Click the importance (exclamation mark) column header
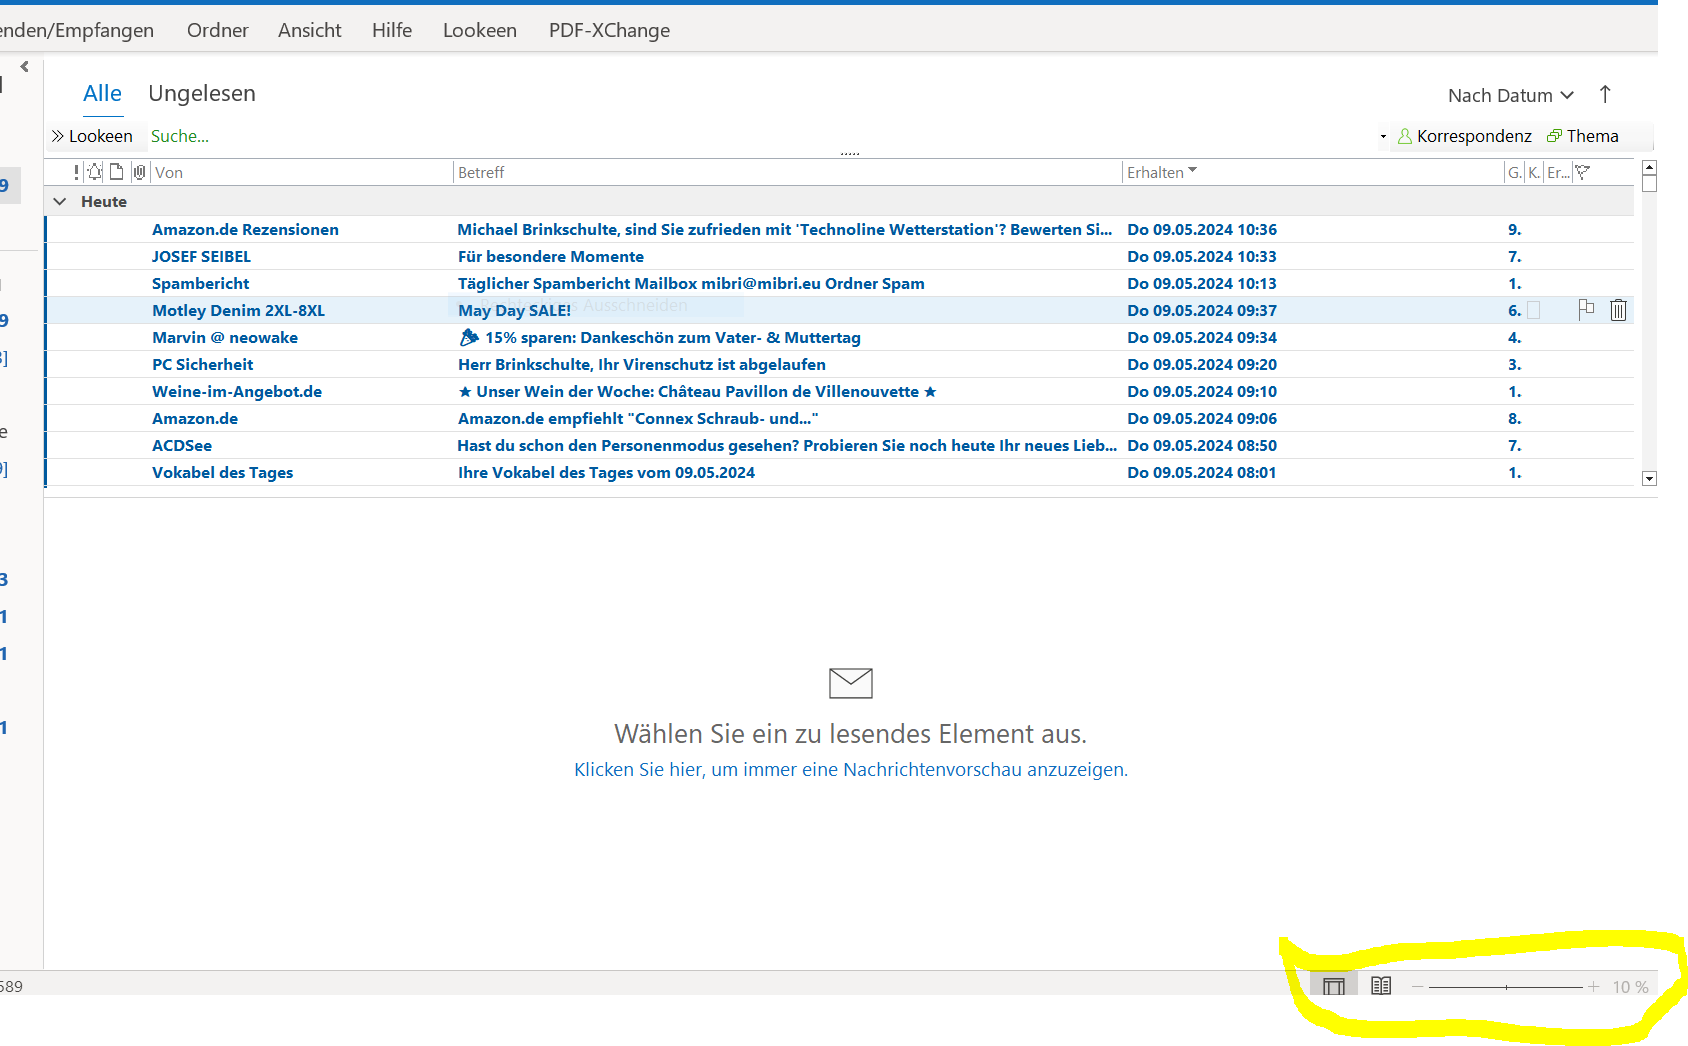This screenshot has width=1688, height=1046. (x=76, y=172)
